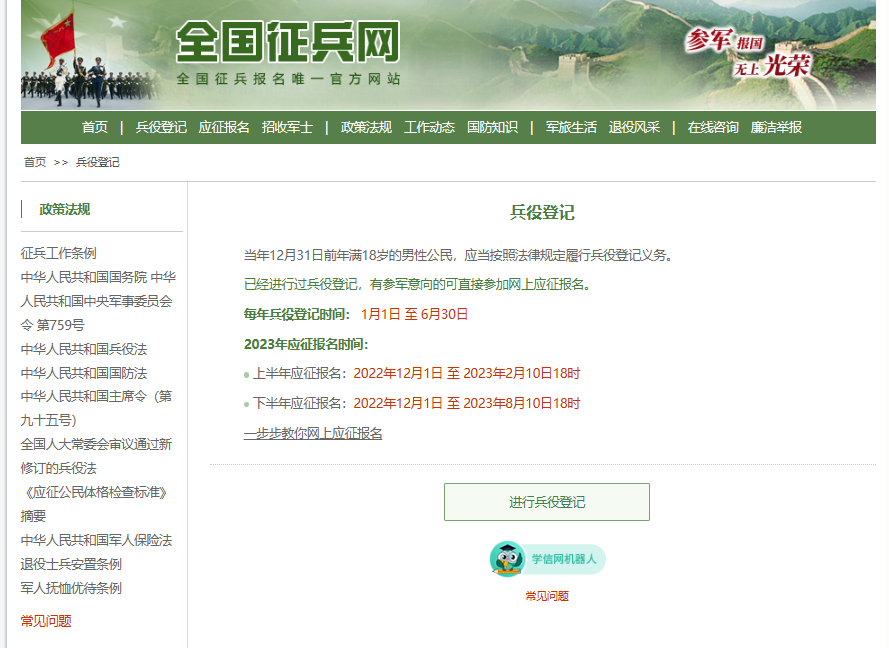
Task: Open 军人抚恤优待条例 sidebar link
Action: (71, 588)
